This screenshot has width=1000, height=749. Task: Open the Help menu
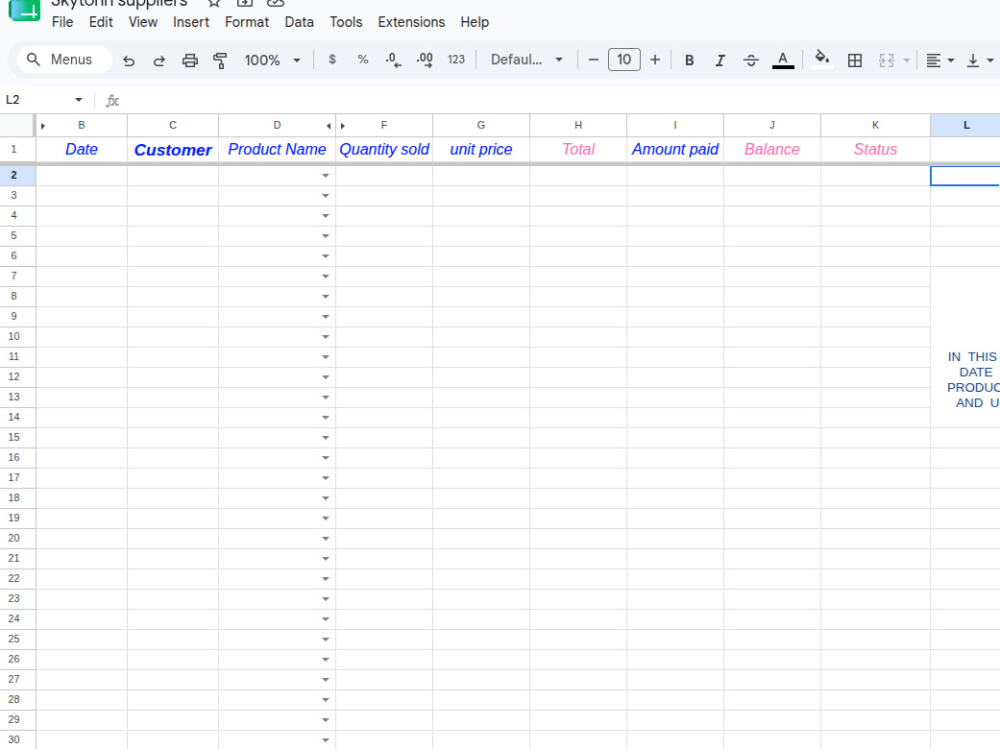474,22
